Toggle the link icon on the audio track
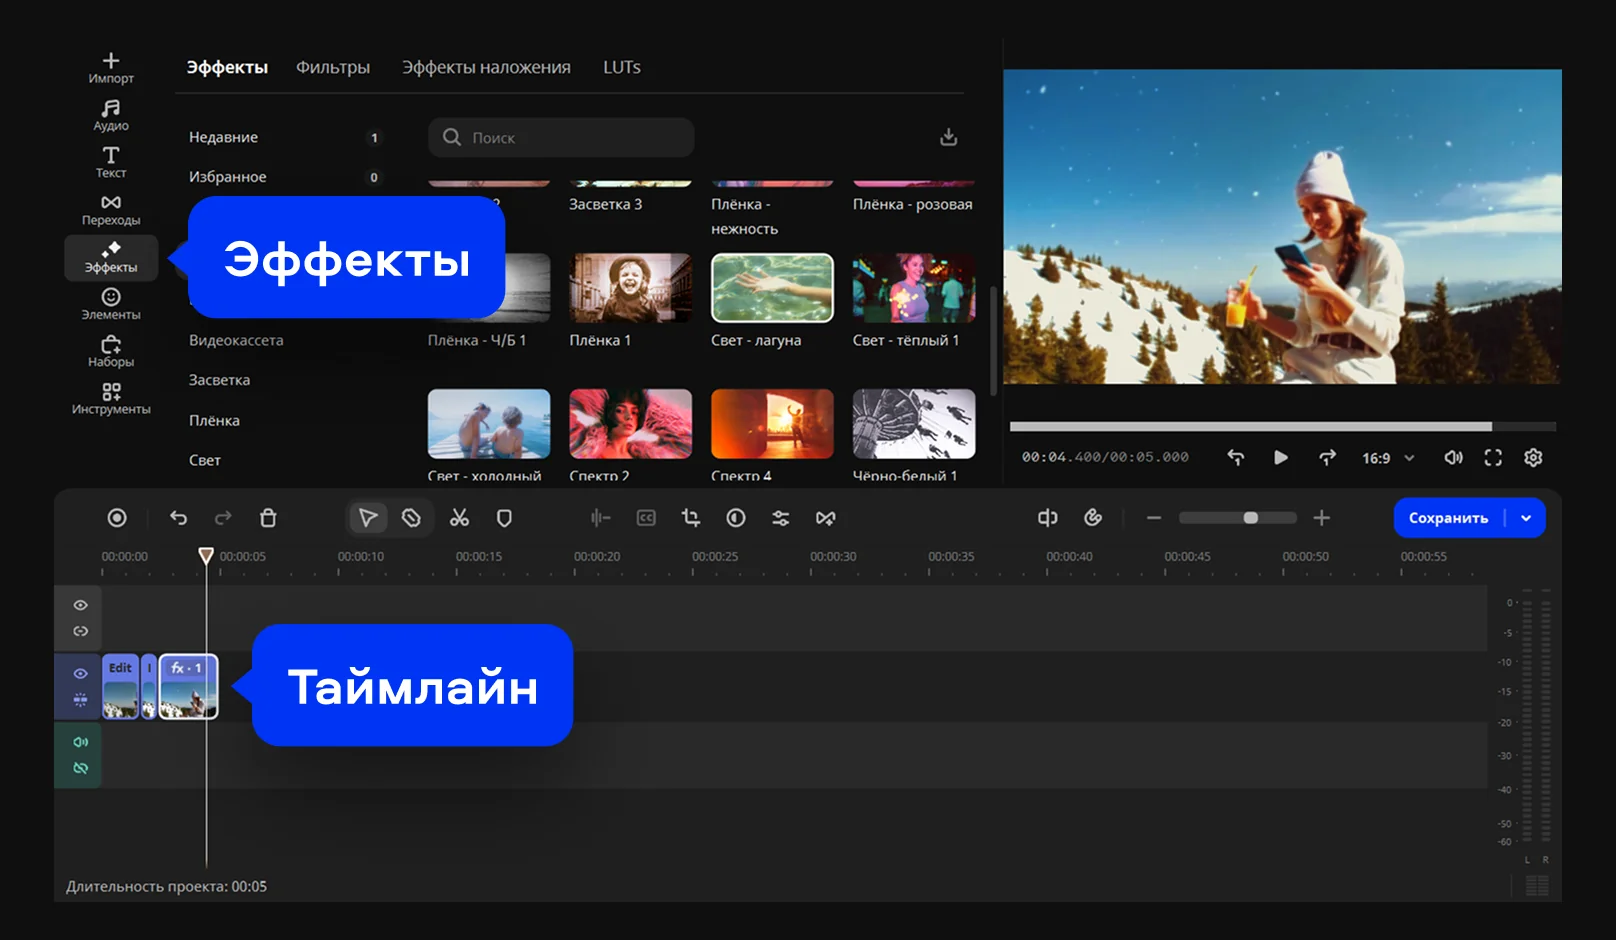The height and width of the screenshot is (940, 1616). pos(81,768)
